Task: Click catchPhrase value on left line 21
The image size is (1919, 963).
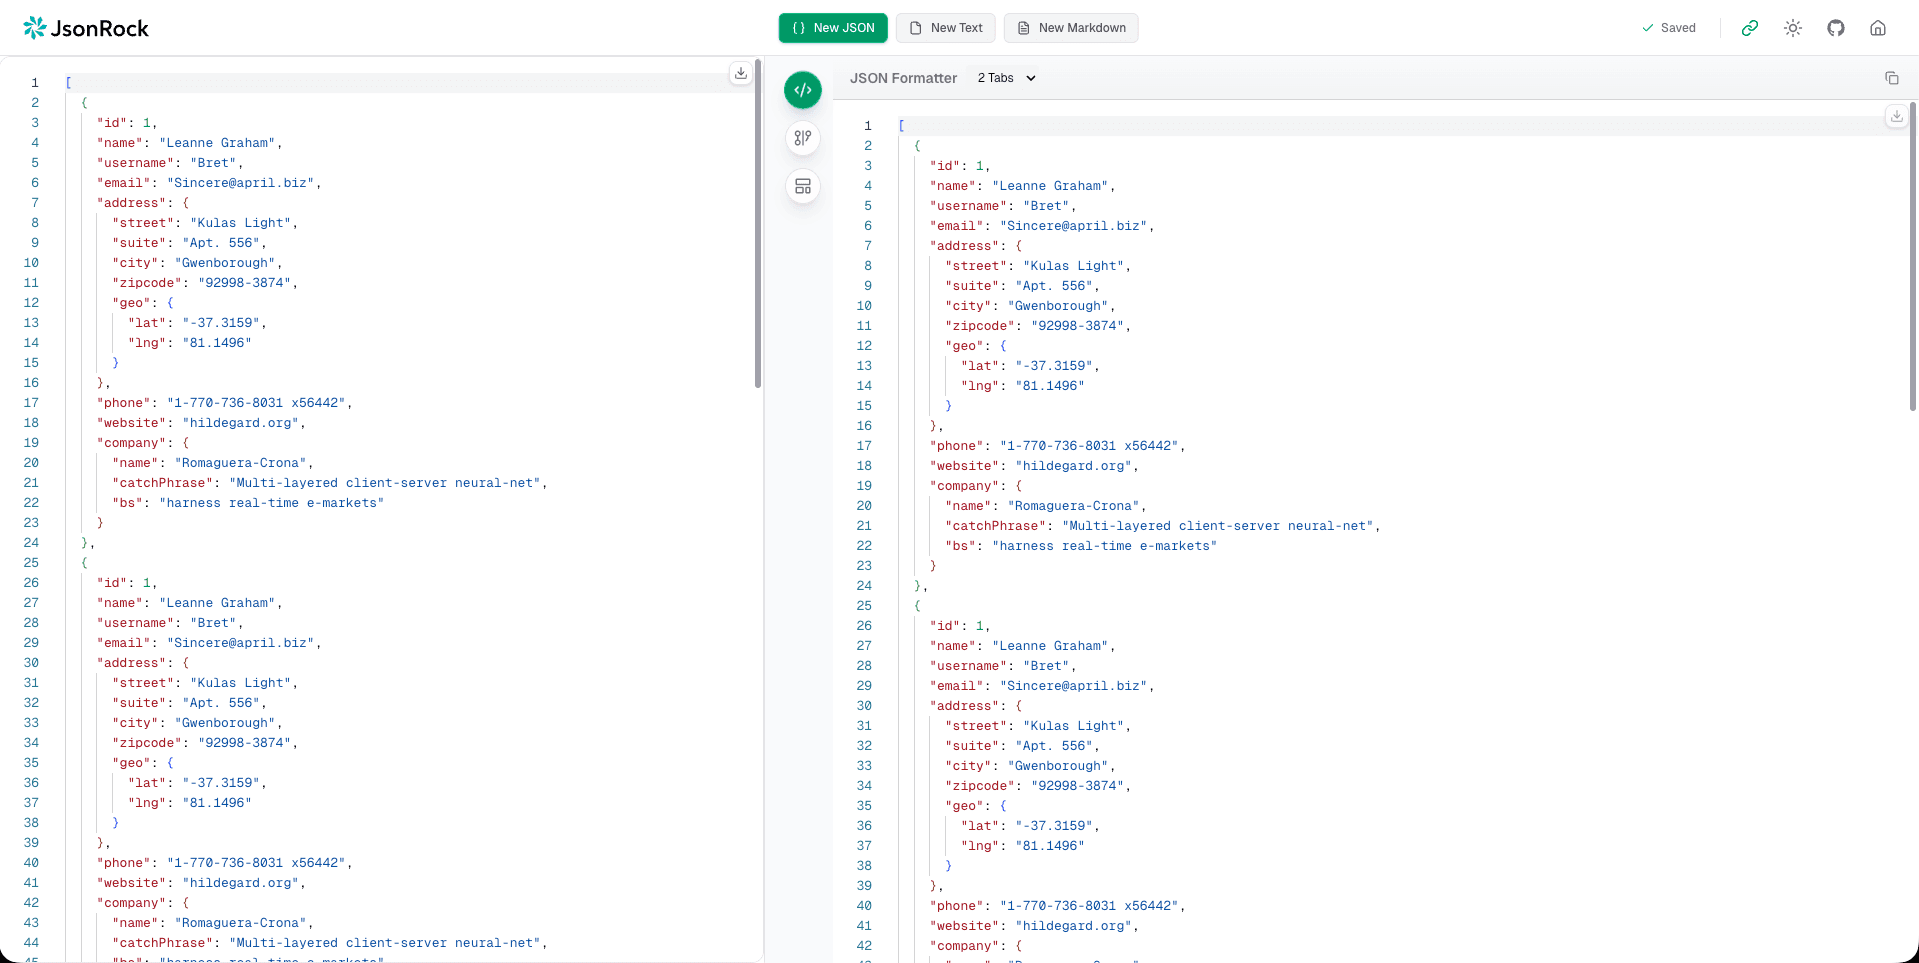Action: (x=385, y=483)
